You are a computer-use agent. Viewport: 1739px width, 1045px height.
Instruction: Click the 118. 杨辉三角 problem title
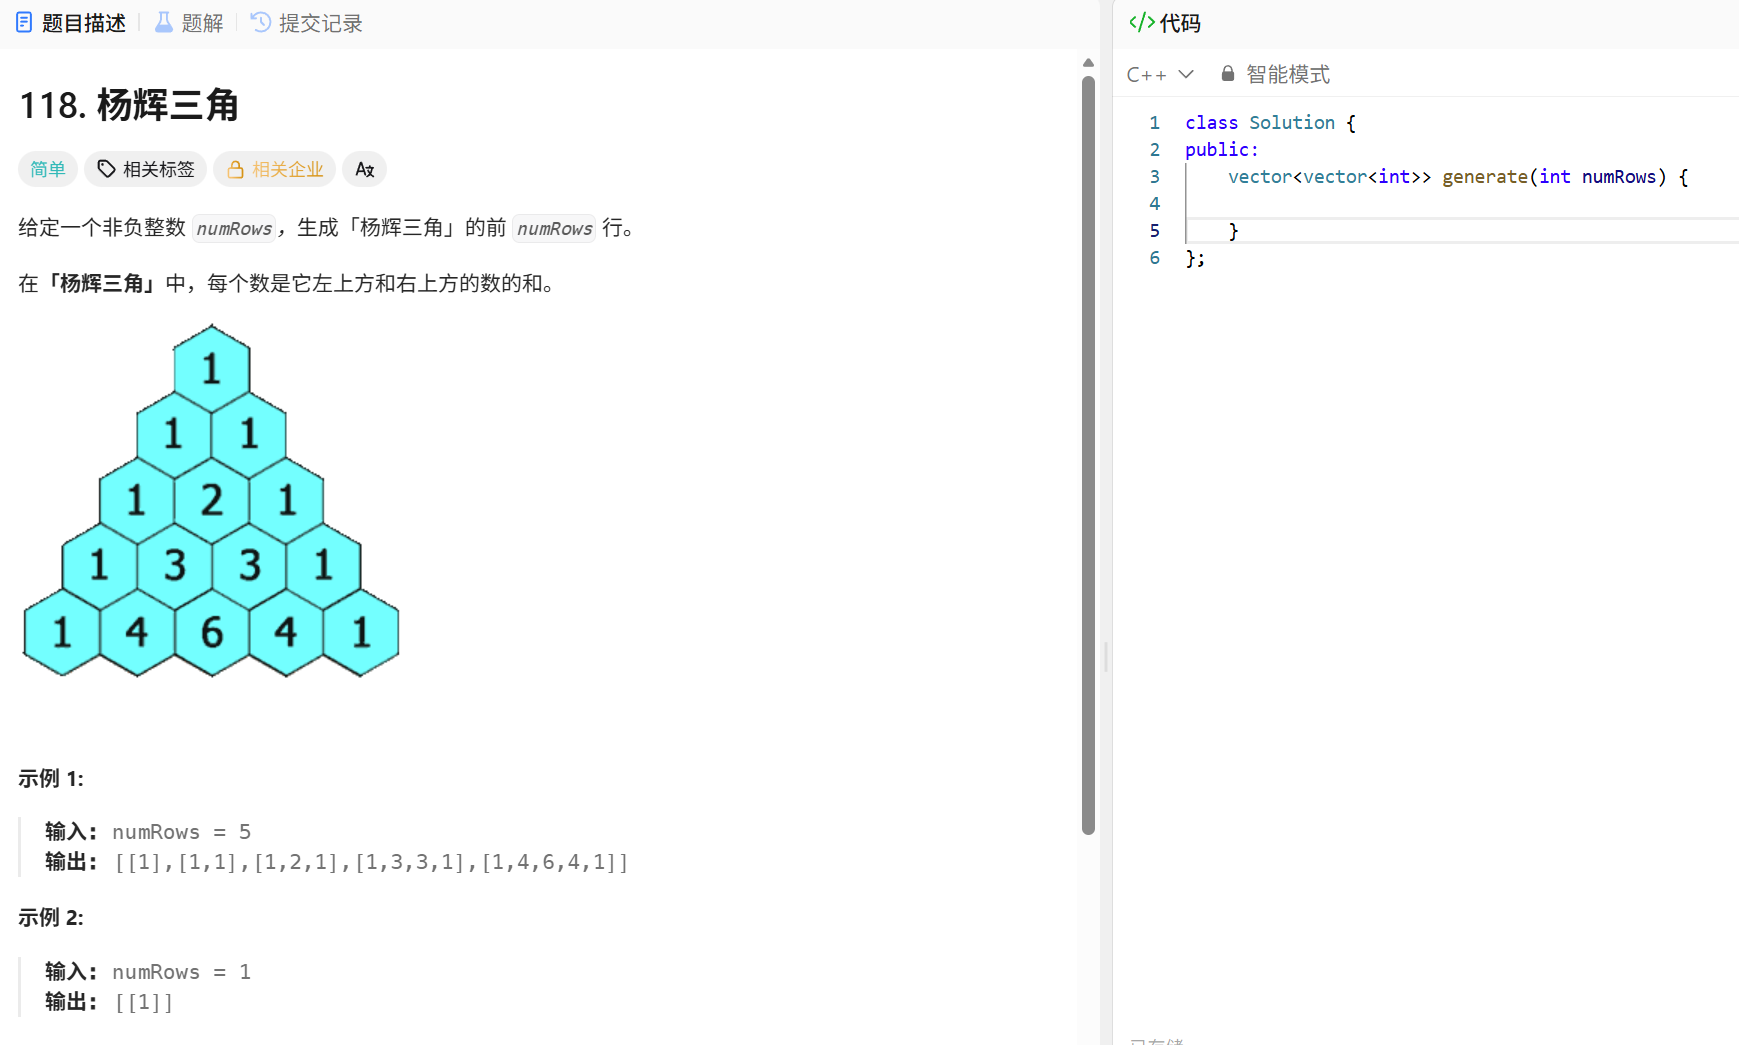pyautogui.click(x=129, y=106)
